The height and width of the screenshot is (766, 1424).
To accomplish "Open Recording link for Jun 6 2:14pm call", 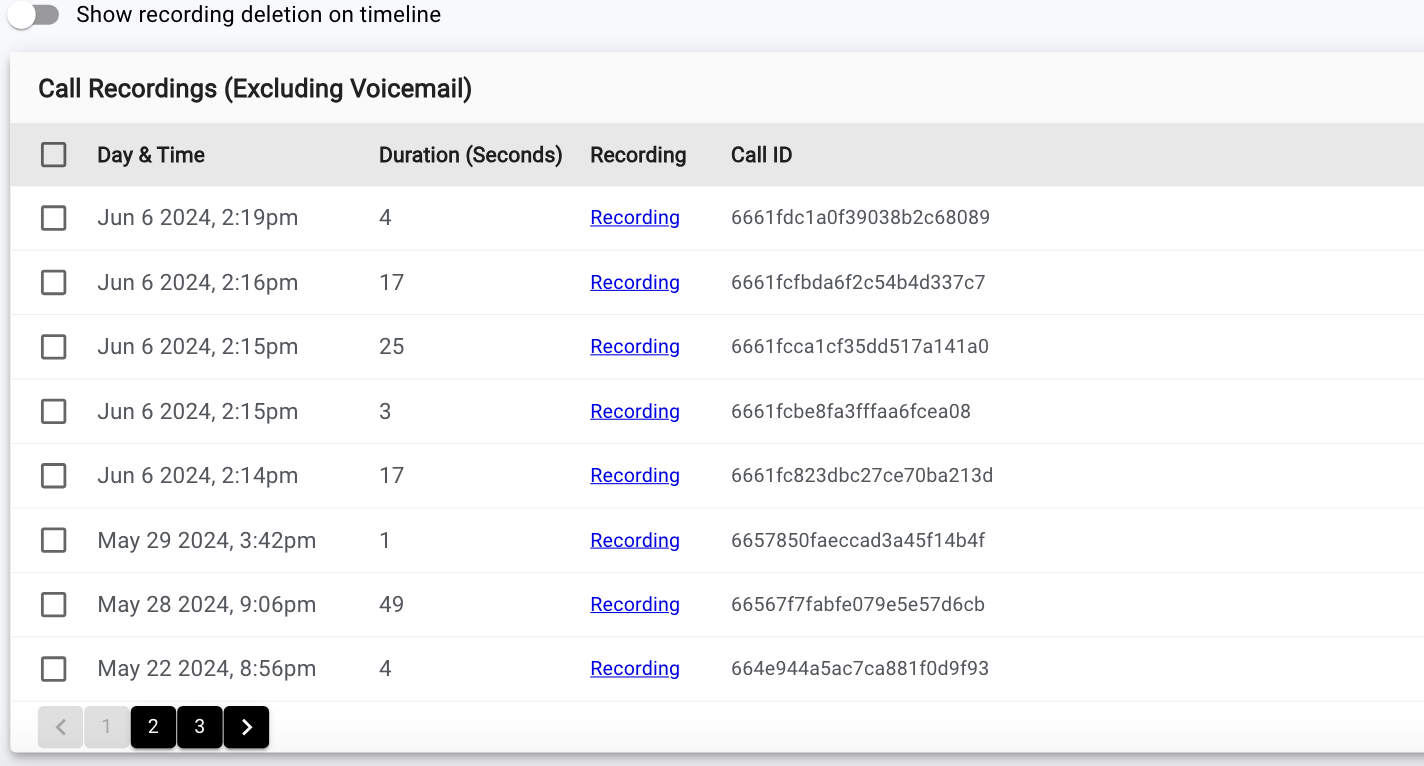I will pyautogui.click(x=635, y=476).
